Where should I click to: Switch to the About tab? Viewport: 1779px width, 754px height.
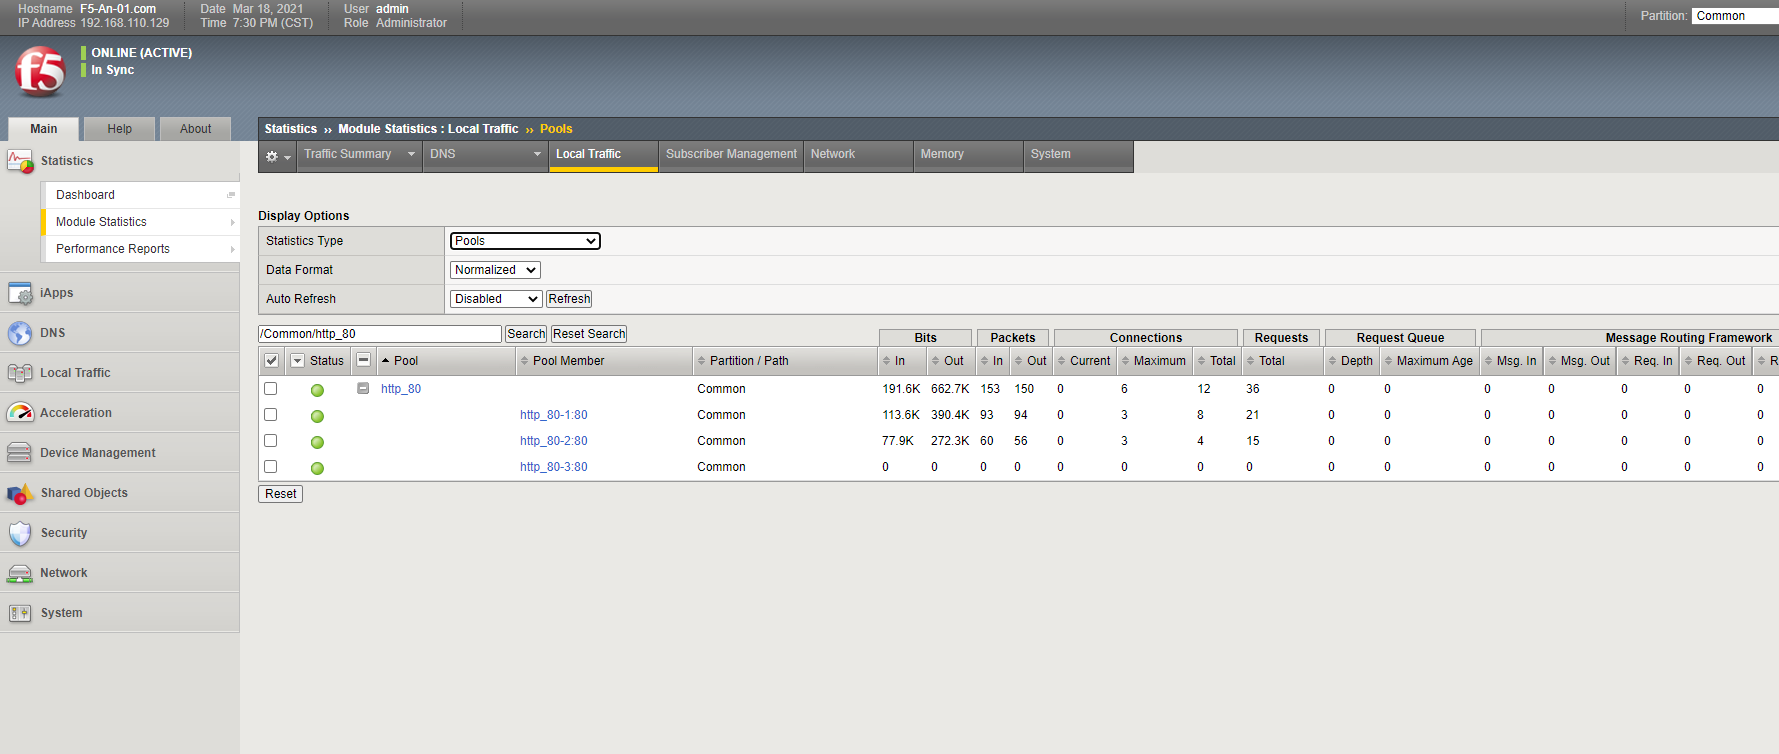point(195,129)
